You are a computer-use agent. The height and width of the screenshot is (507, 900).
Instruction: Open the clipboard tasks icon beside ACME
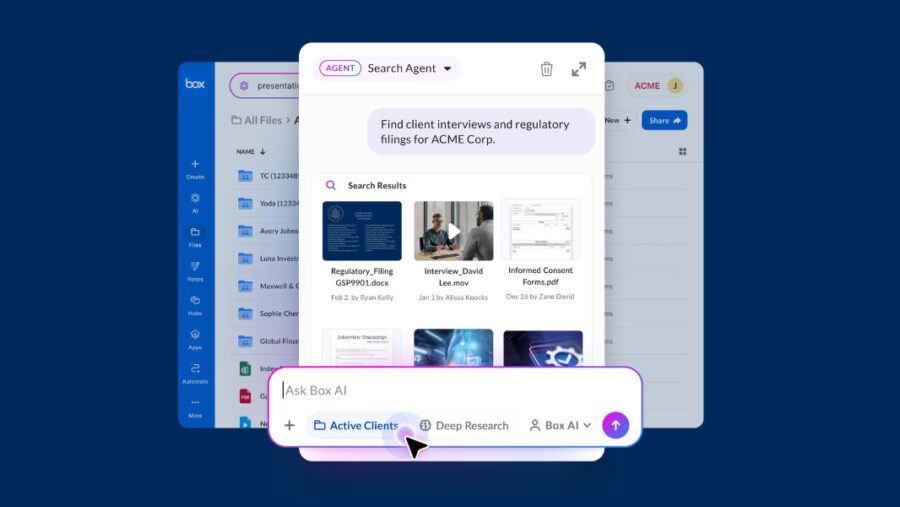610,86
